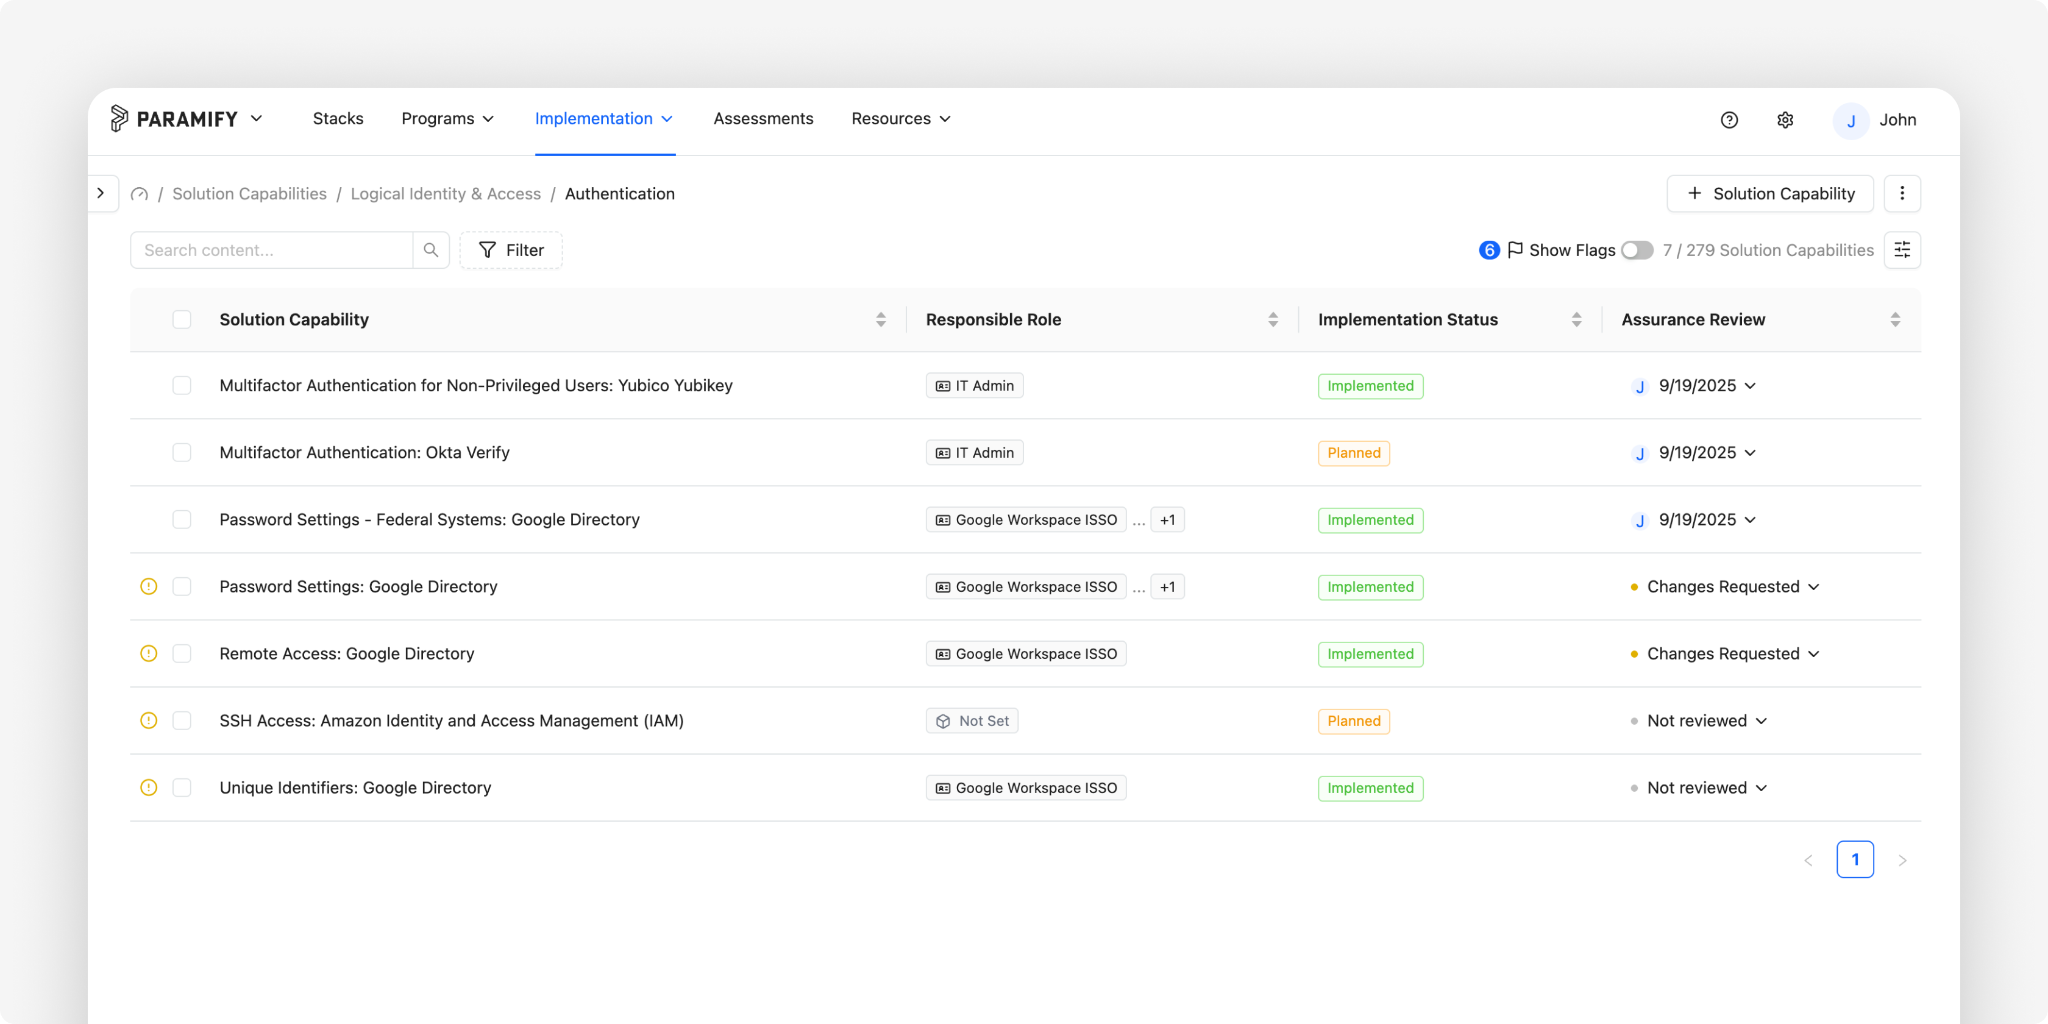
Task: Click the home dashboard breadcrumb icon
Action: (x=139, y=194)
